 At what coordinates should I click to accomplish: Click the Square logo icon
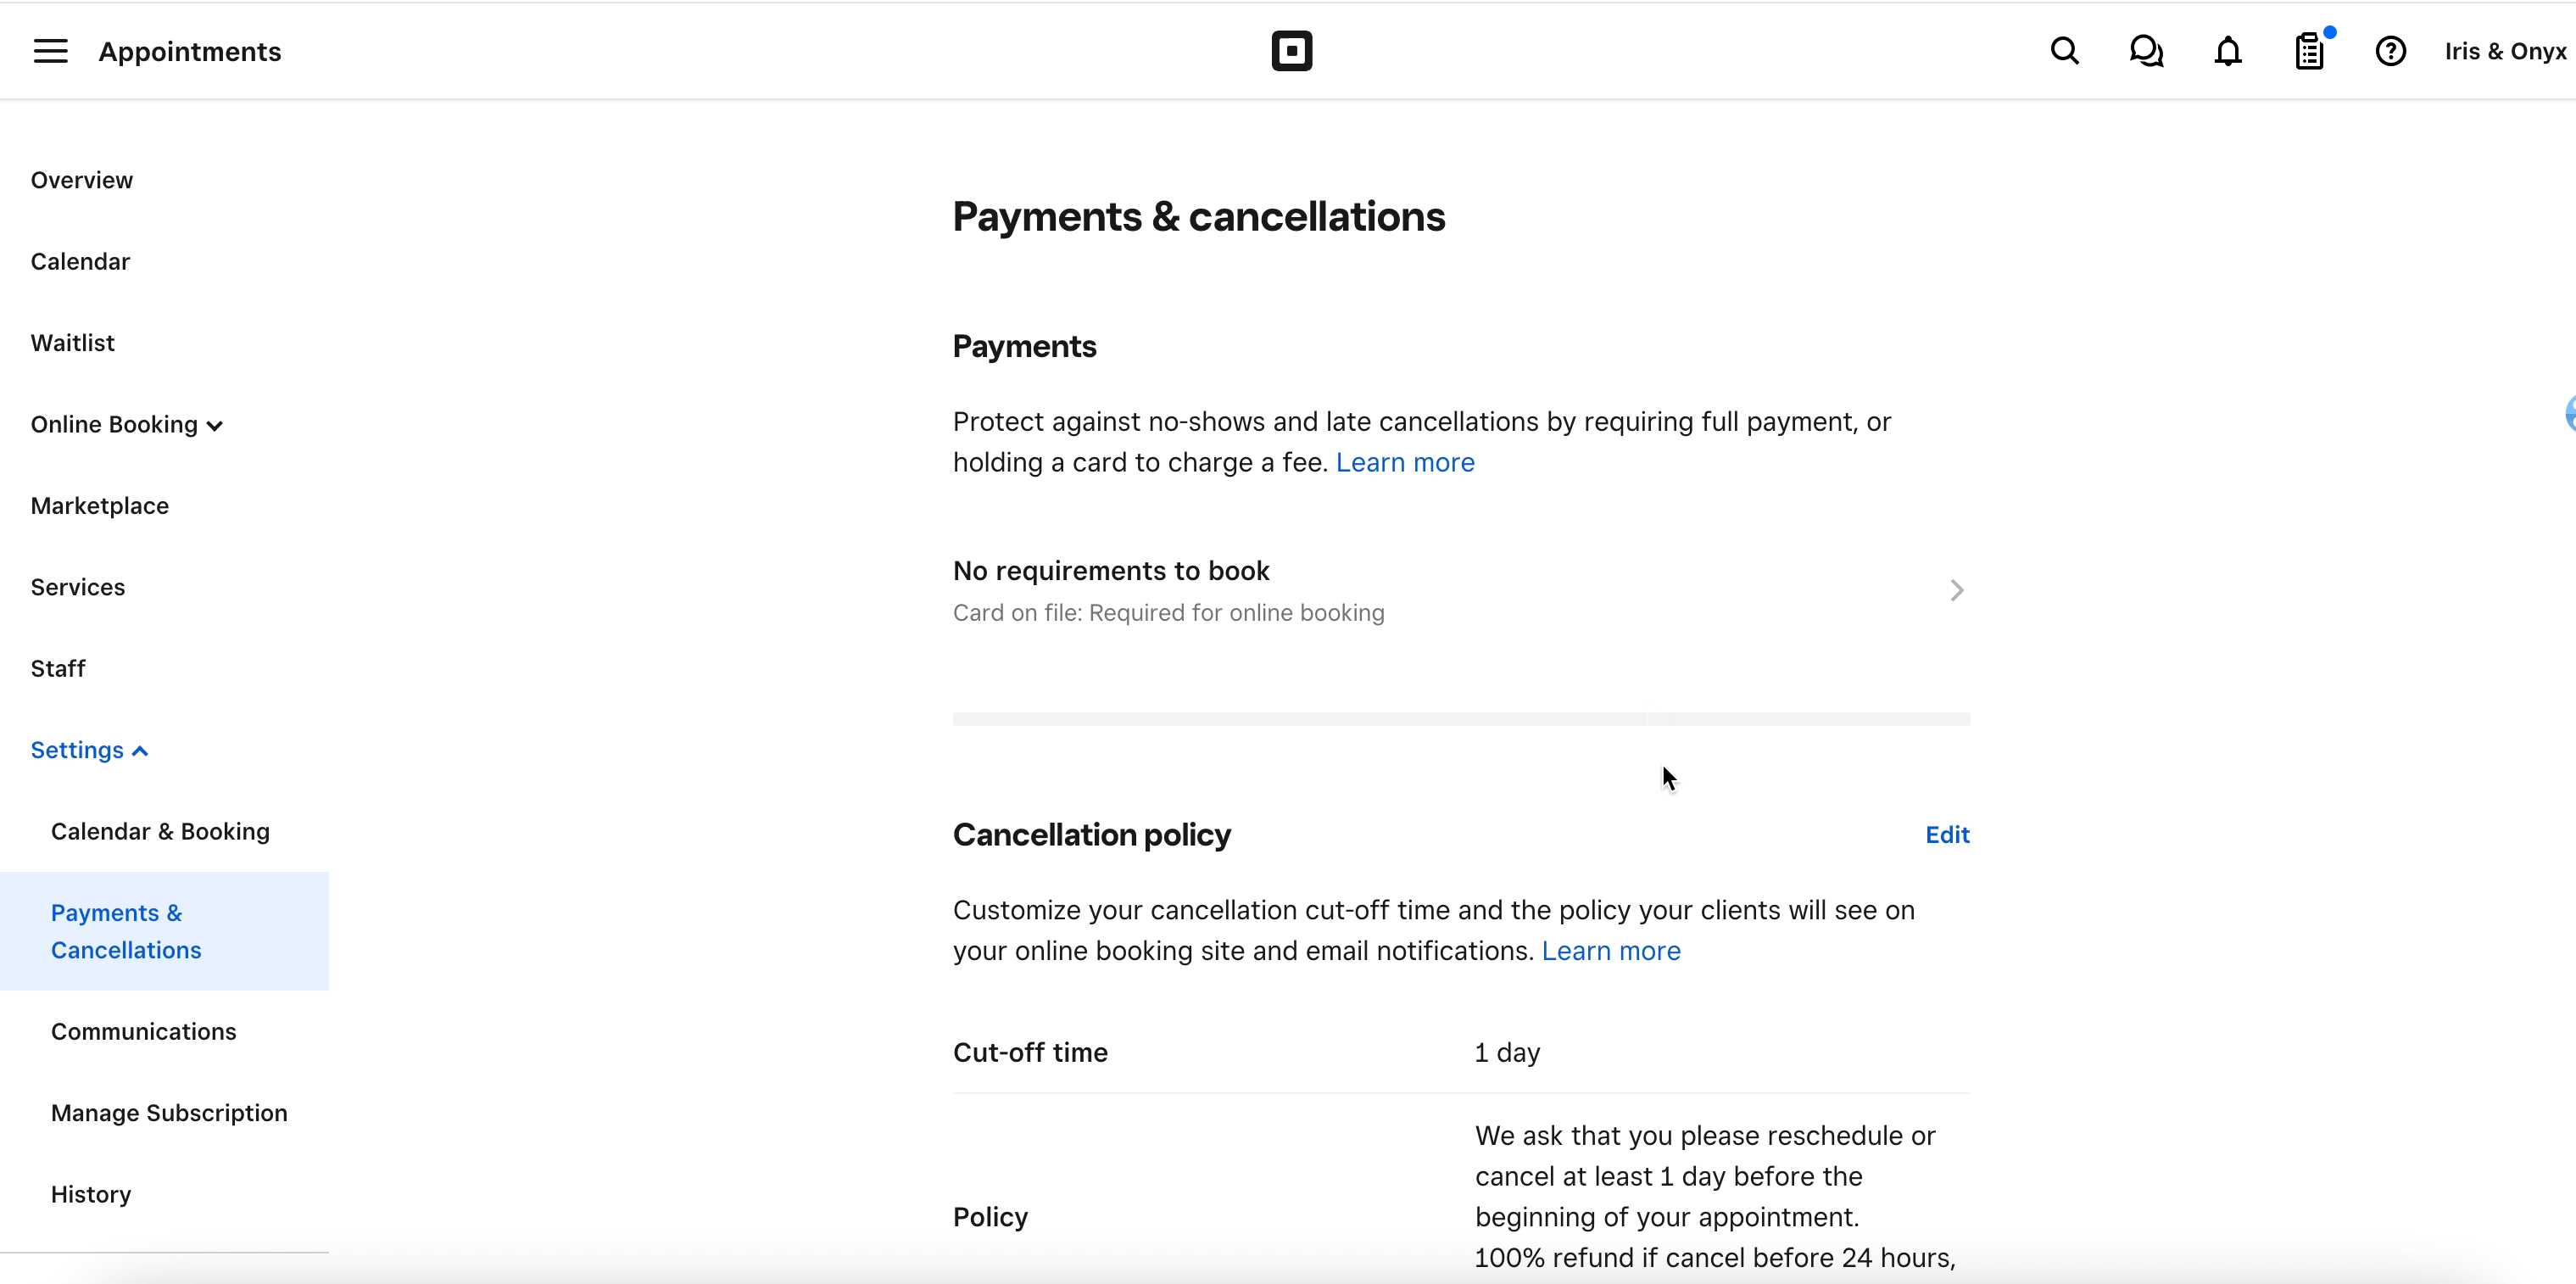tap(1291, 51)
